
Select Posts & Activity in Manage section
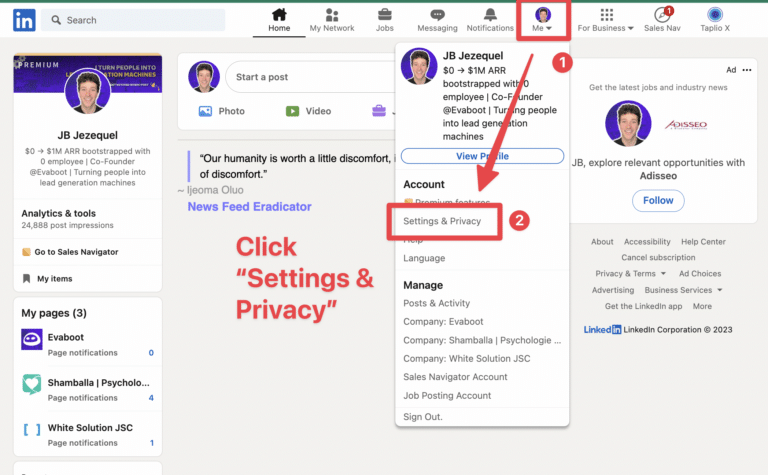(x=436, y=303)
